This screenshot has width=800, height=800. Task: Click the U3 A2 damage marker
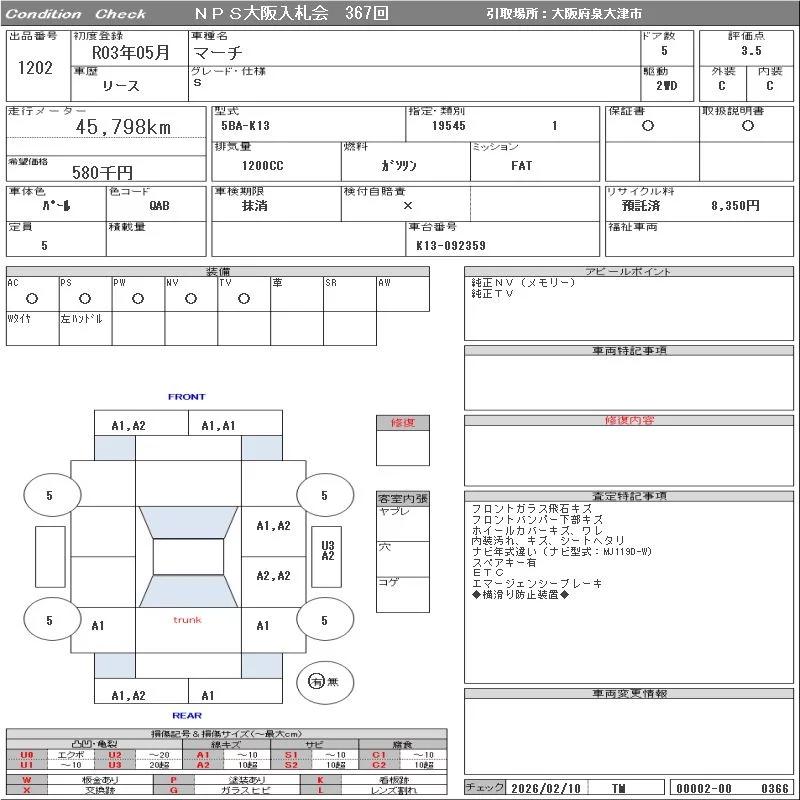tap(327, 551)
